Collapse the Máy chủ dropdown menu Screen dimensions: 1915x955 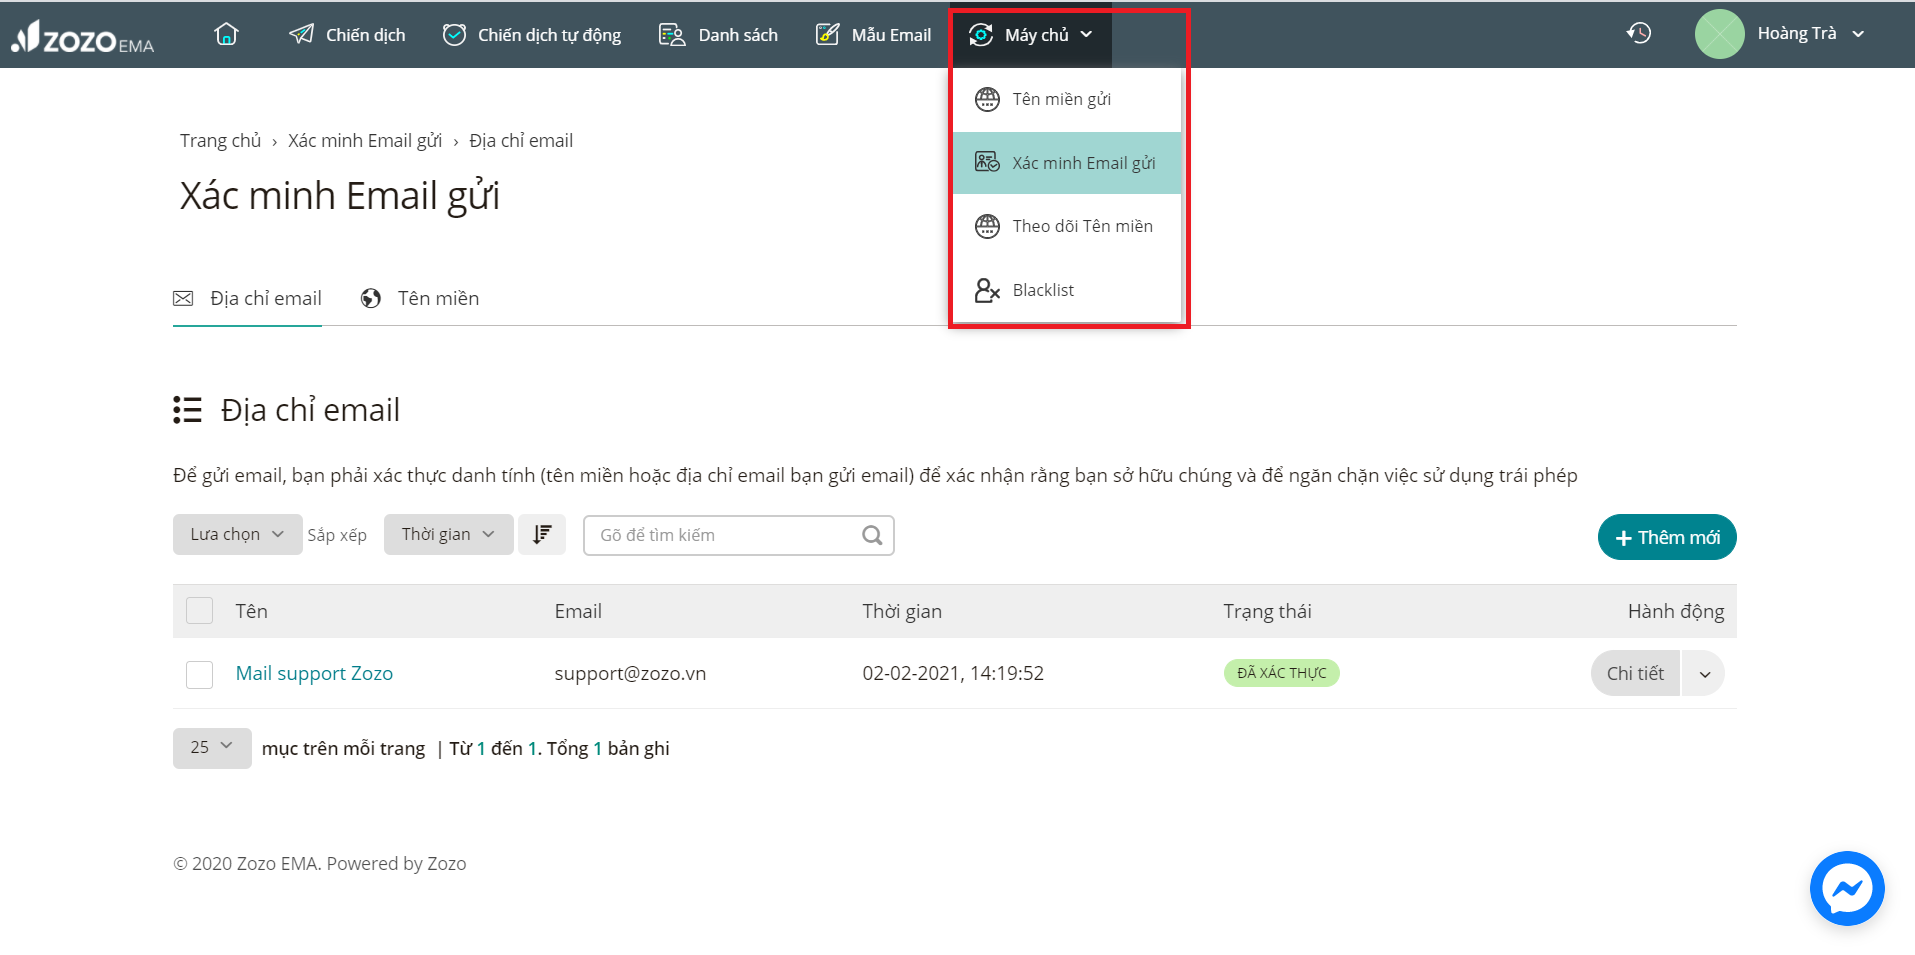pyautogui.click(x=1031, y=35)
